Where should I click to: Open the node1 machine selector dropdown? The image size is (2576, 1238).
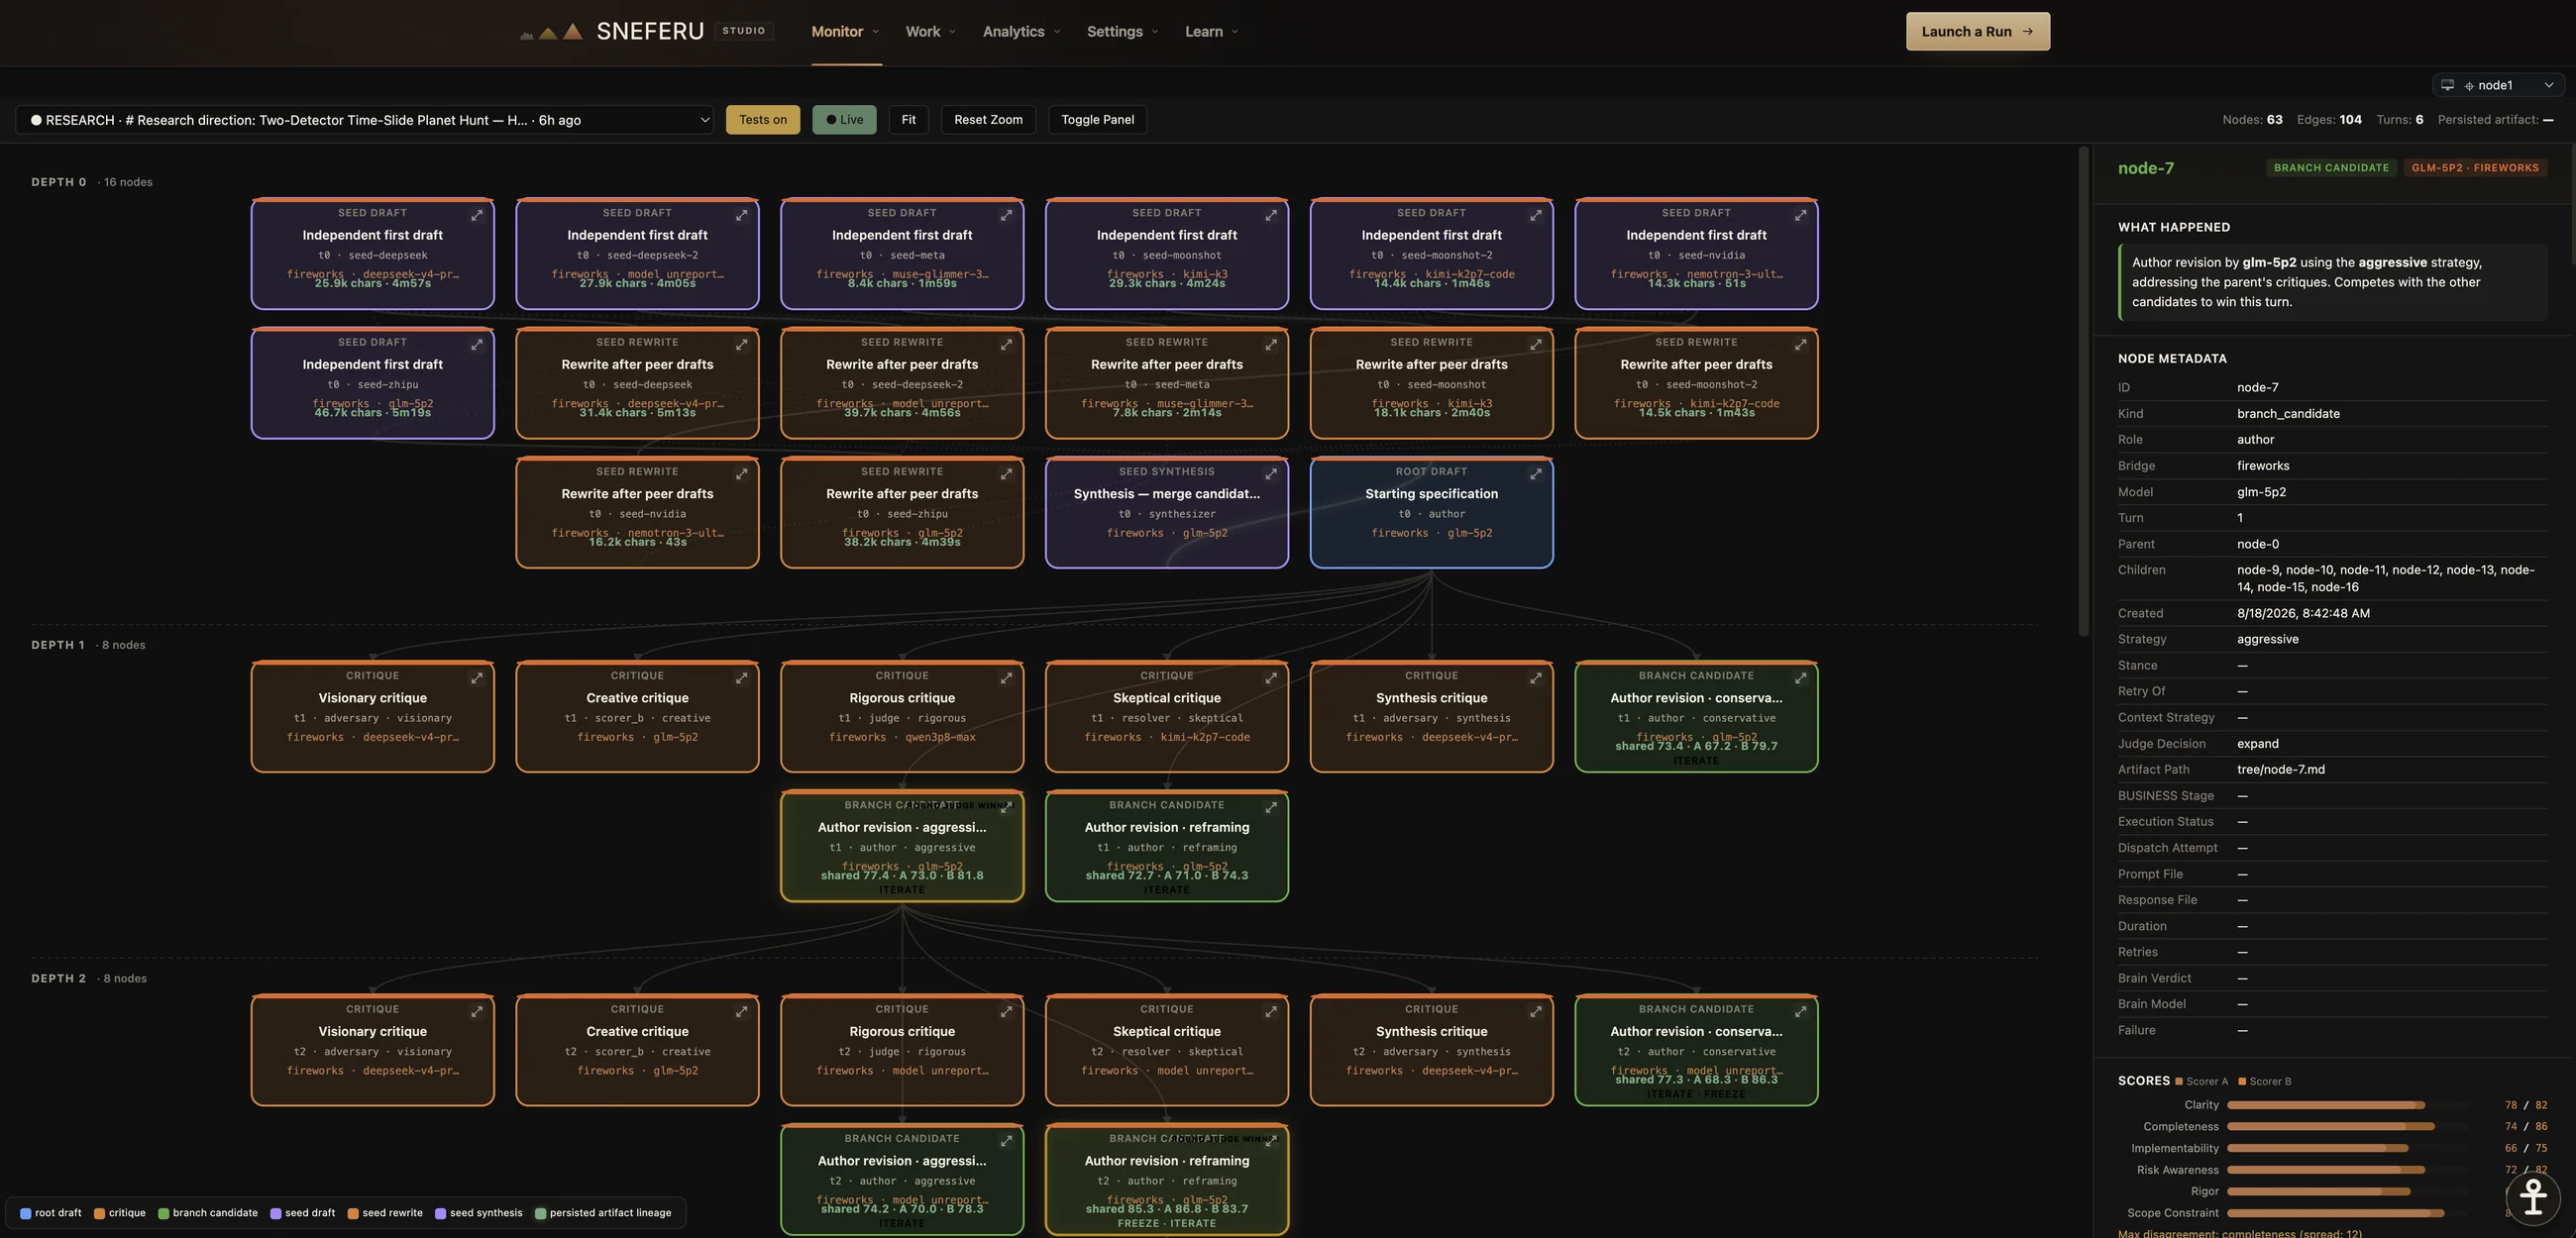2497,85
